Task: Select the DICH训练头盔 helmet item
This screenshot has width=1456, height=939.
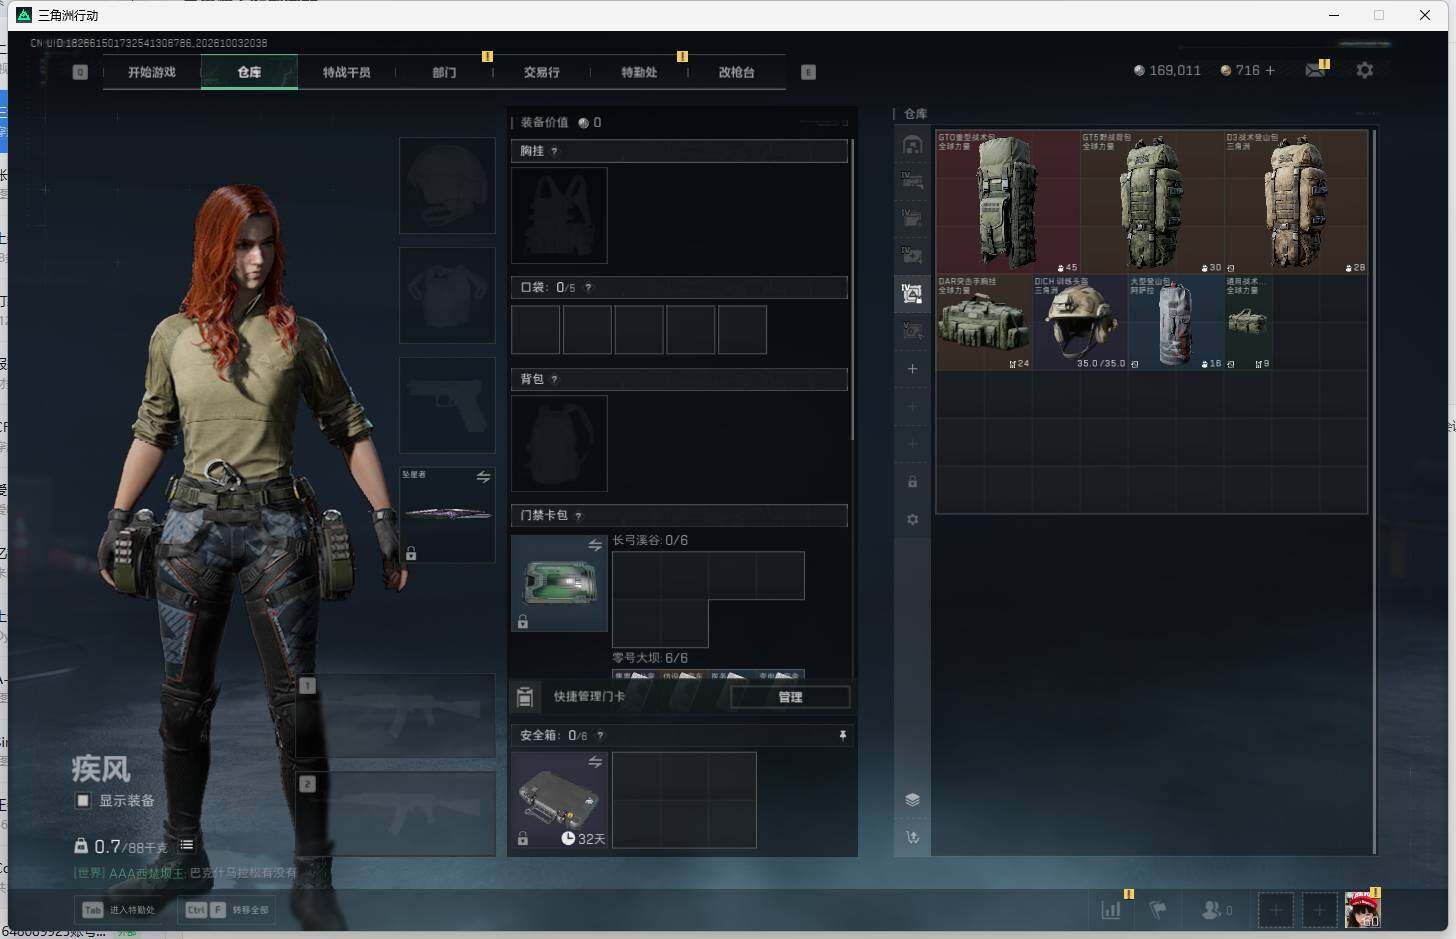Action: click(x=1080, y=322)
